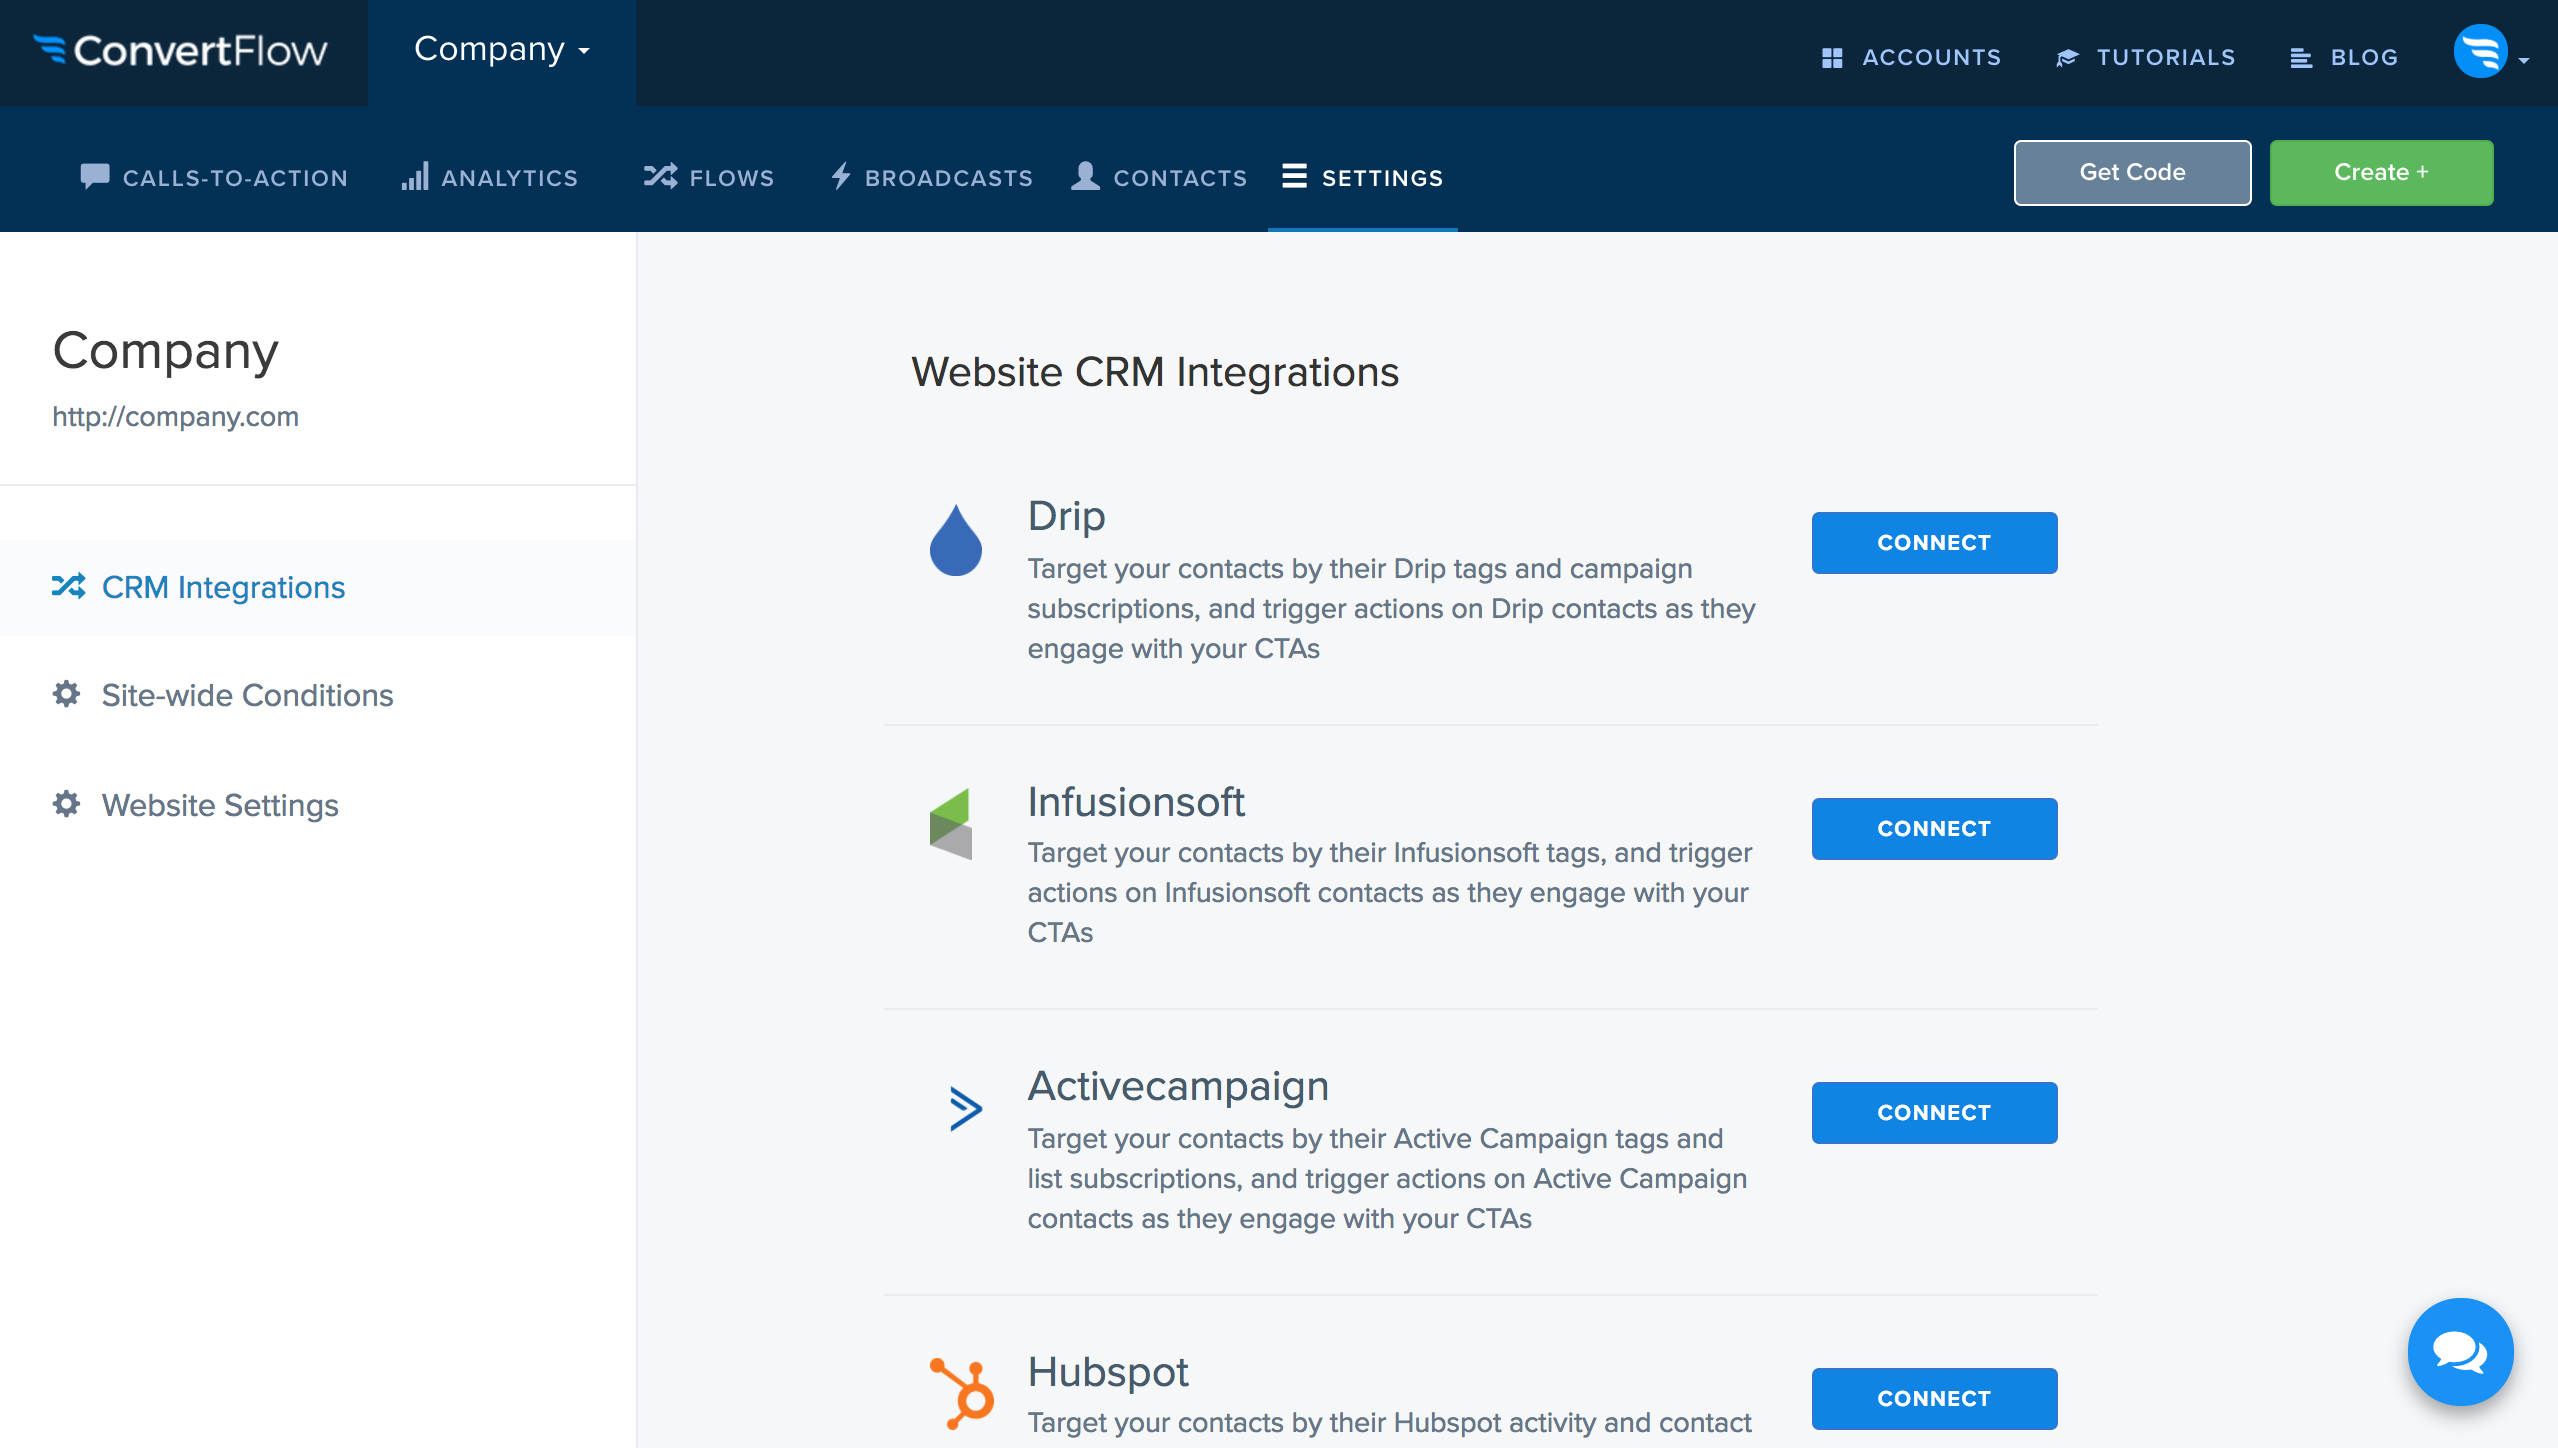Screen dimensions: 2558x1448
Task: Click the Activecampaign heading
Action: pyautogui.click(x=1178, y=1087)
